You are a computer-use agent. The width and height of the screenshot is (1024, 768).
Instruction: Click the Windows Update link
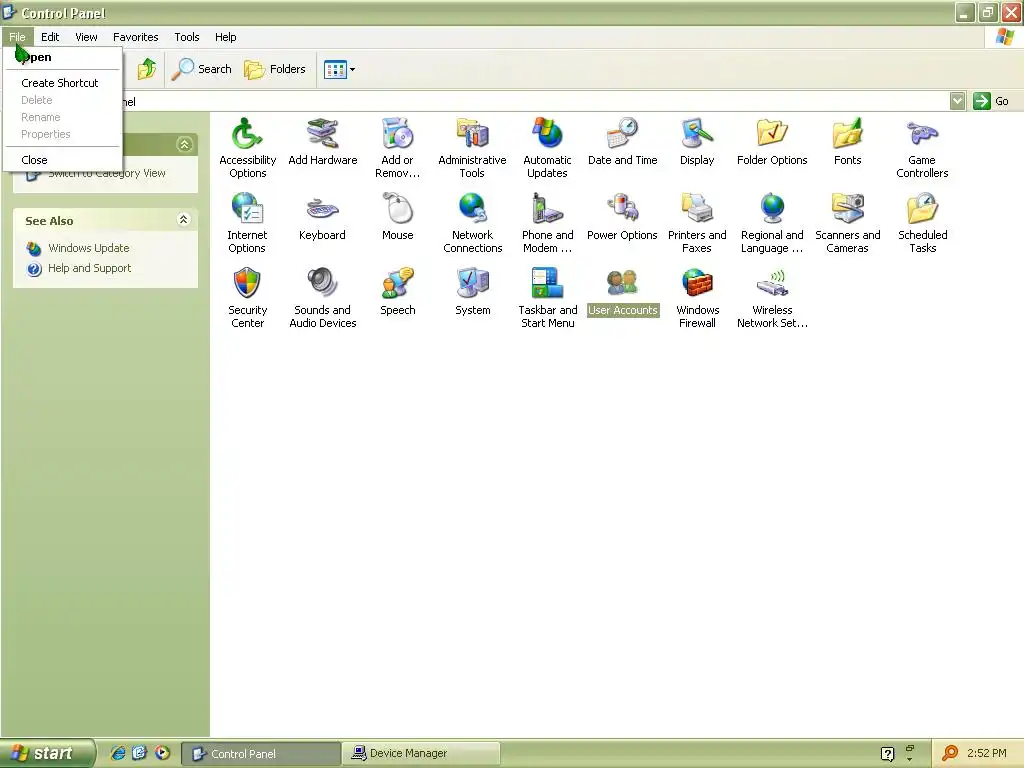point(89,248)
